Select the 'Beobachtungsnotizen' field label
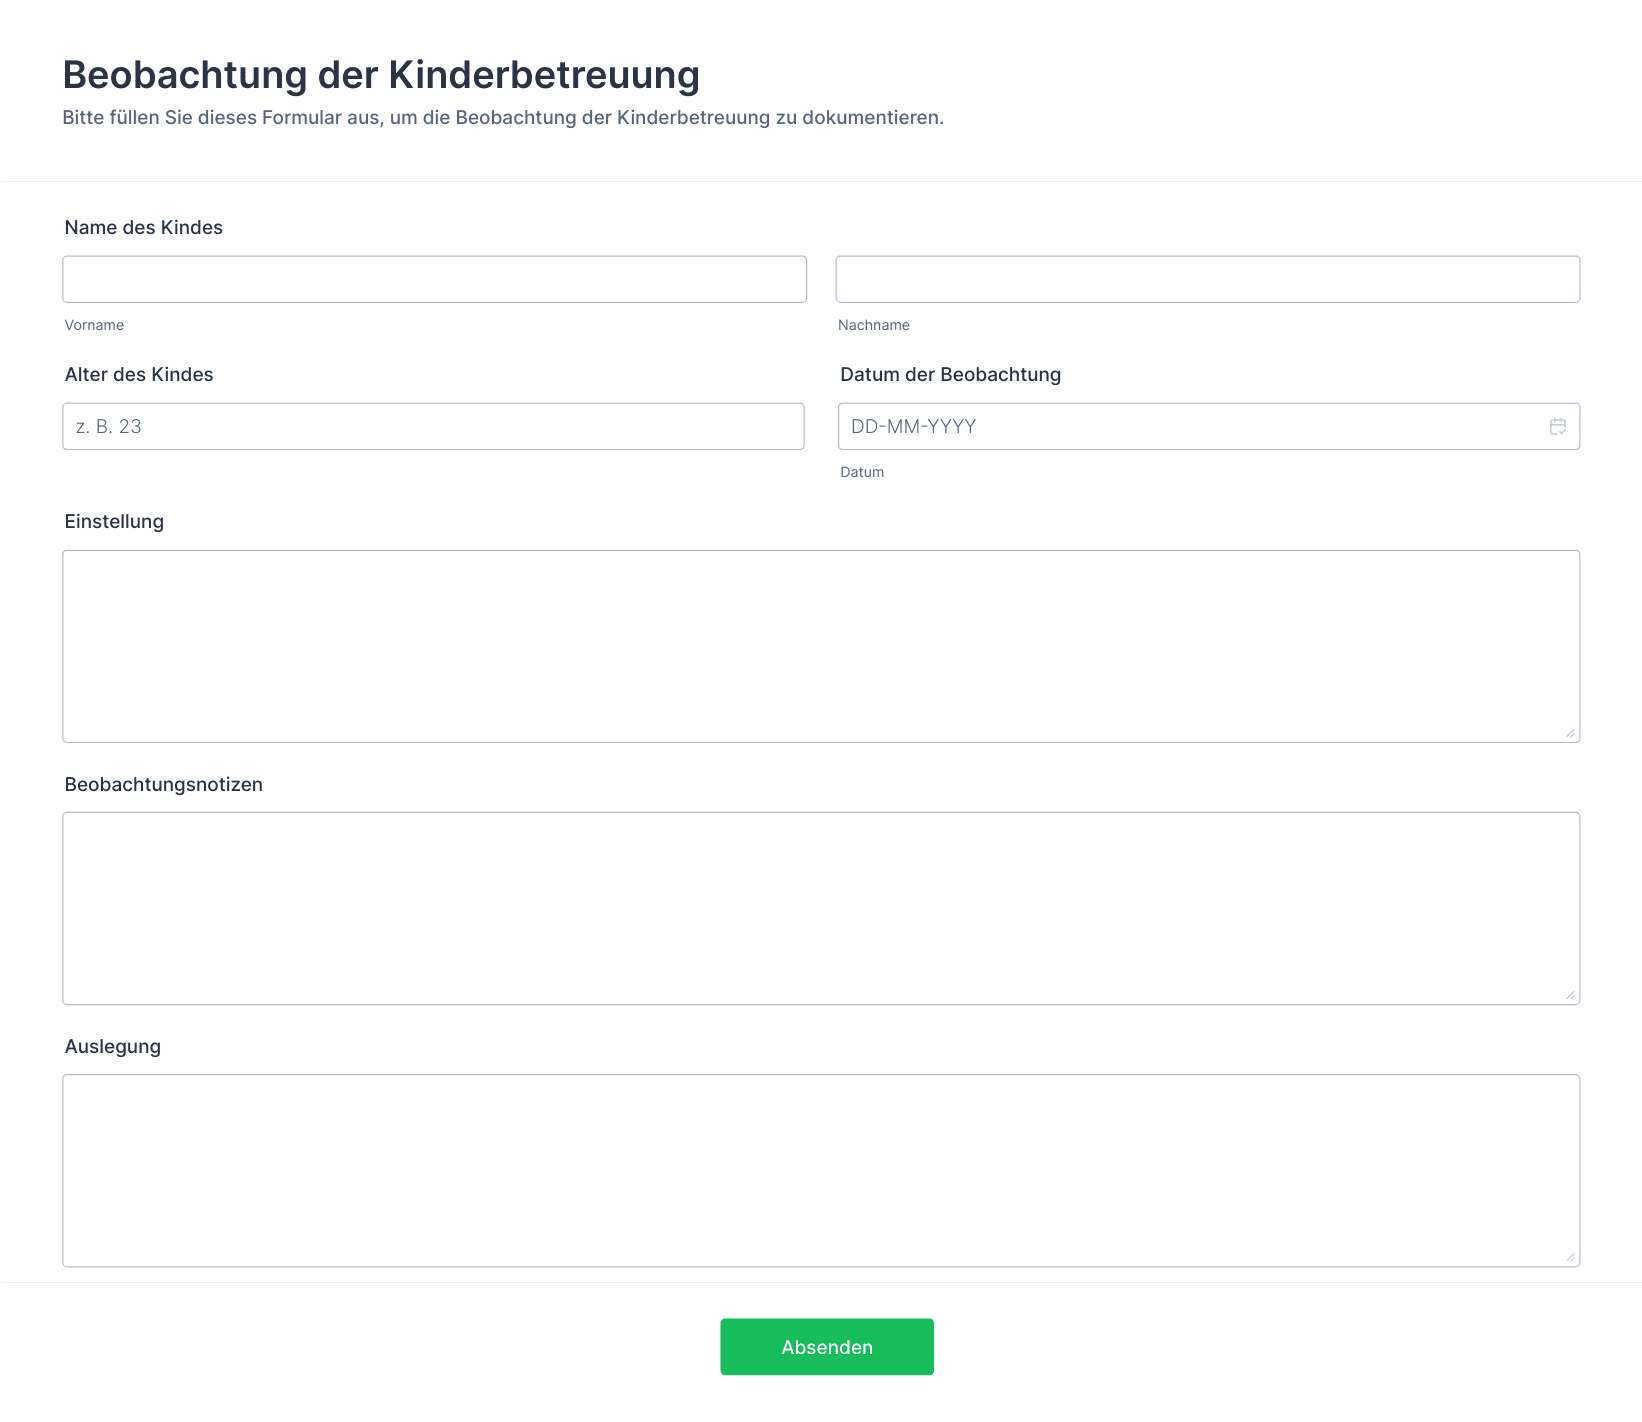The height and width of the screenshot is (1422, 1642). coord(164,785)
